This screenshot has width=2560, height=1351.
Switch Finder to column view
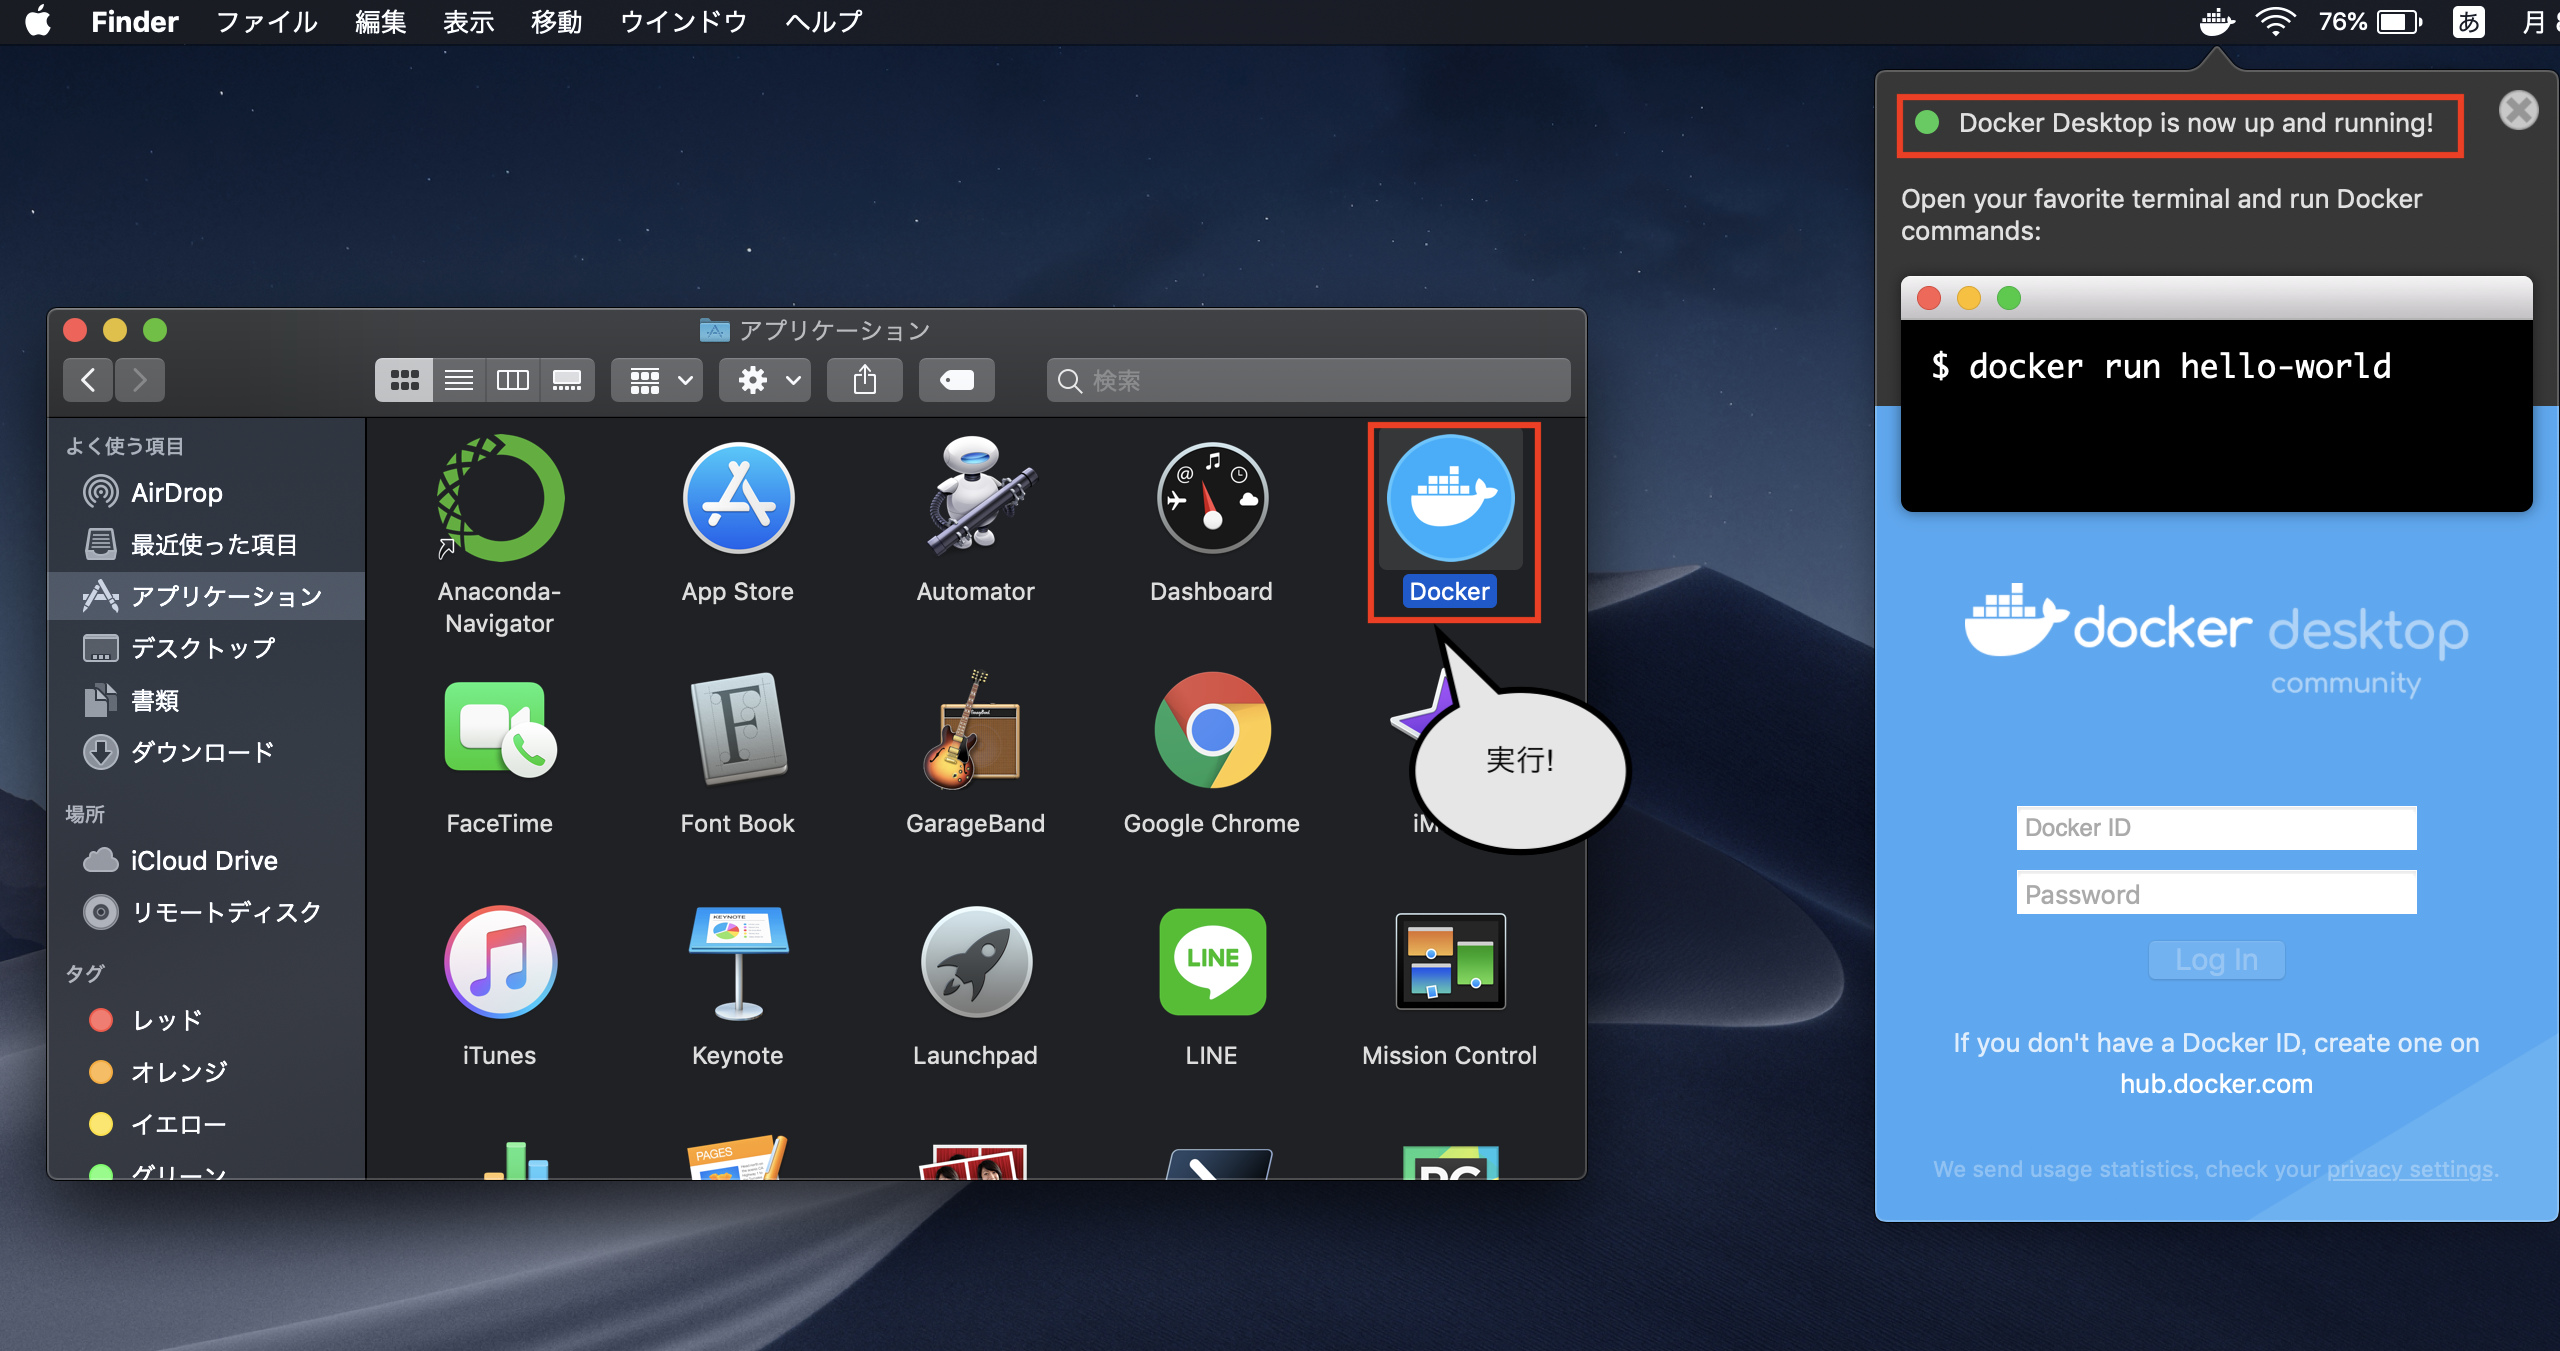click(x=513, y=380)
